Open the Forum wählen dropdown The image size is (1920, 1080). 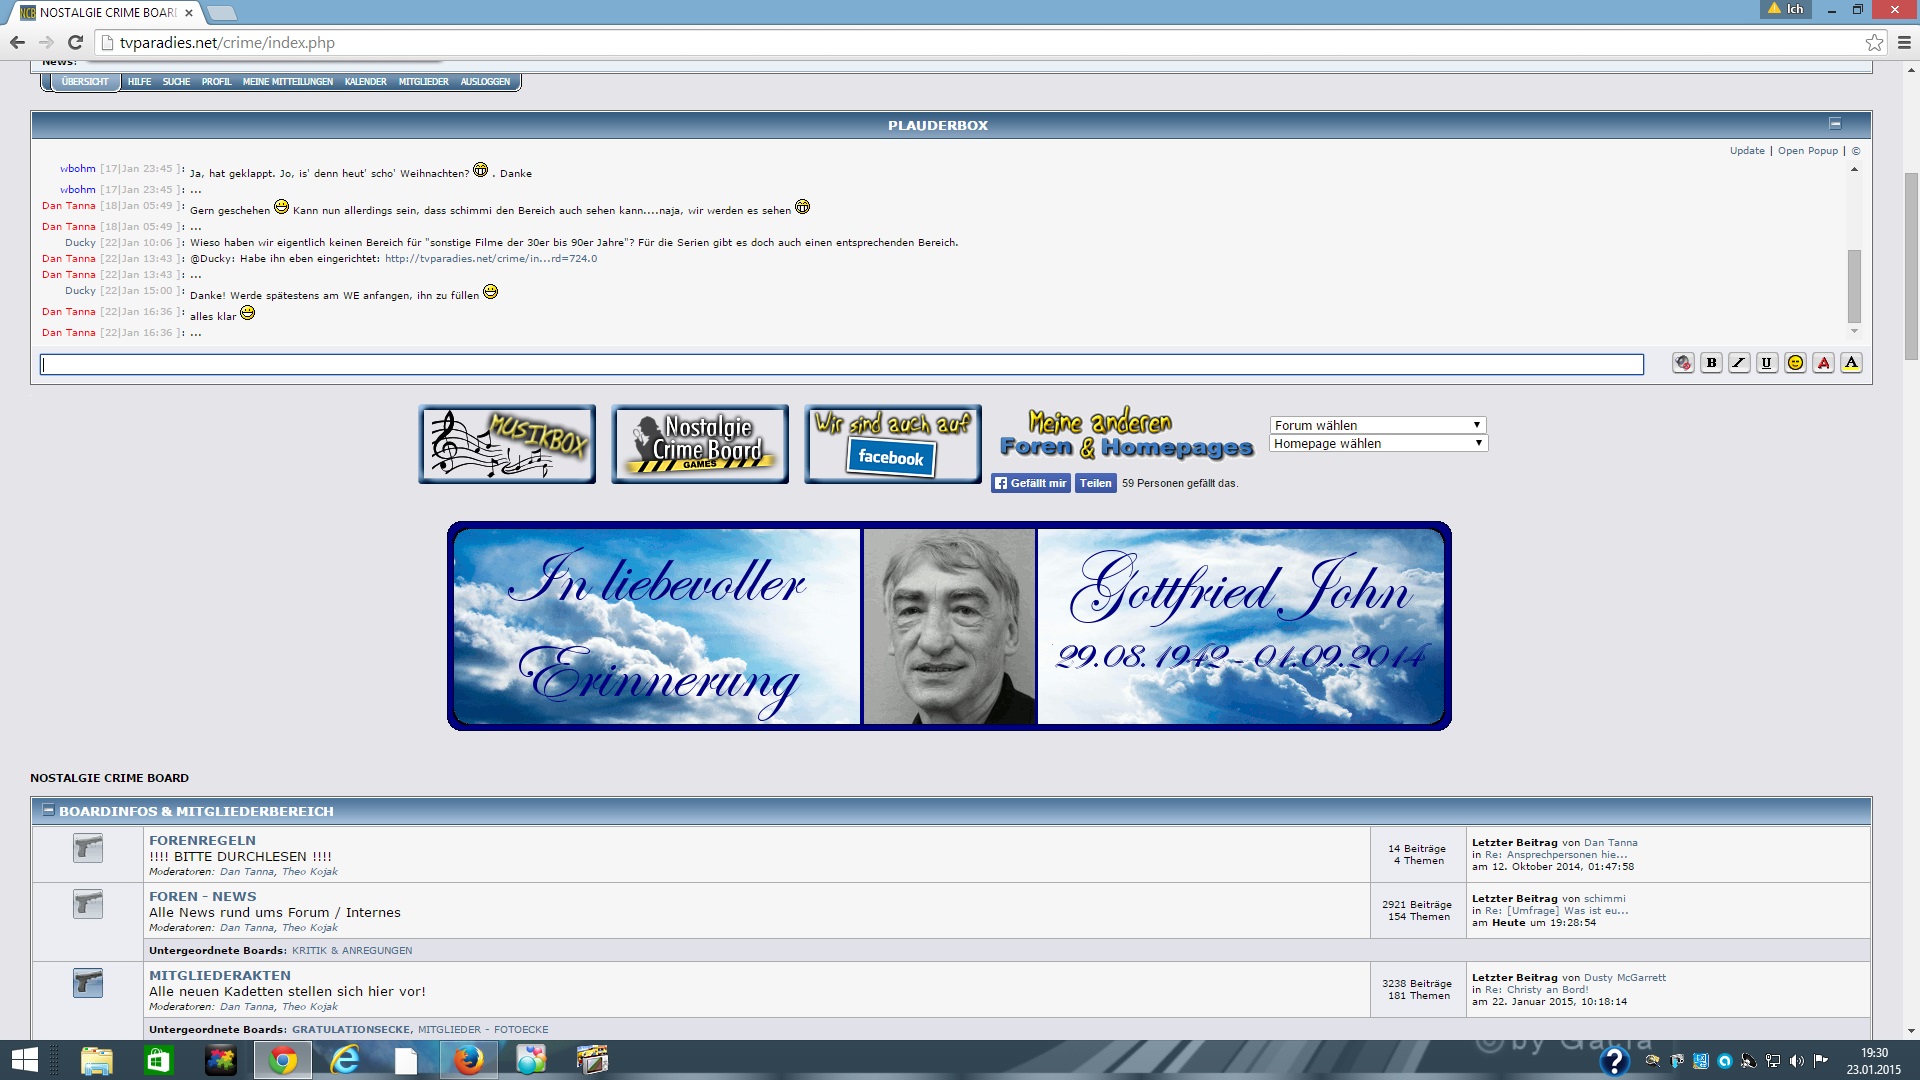click(x=1377, y=425)
